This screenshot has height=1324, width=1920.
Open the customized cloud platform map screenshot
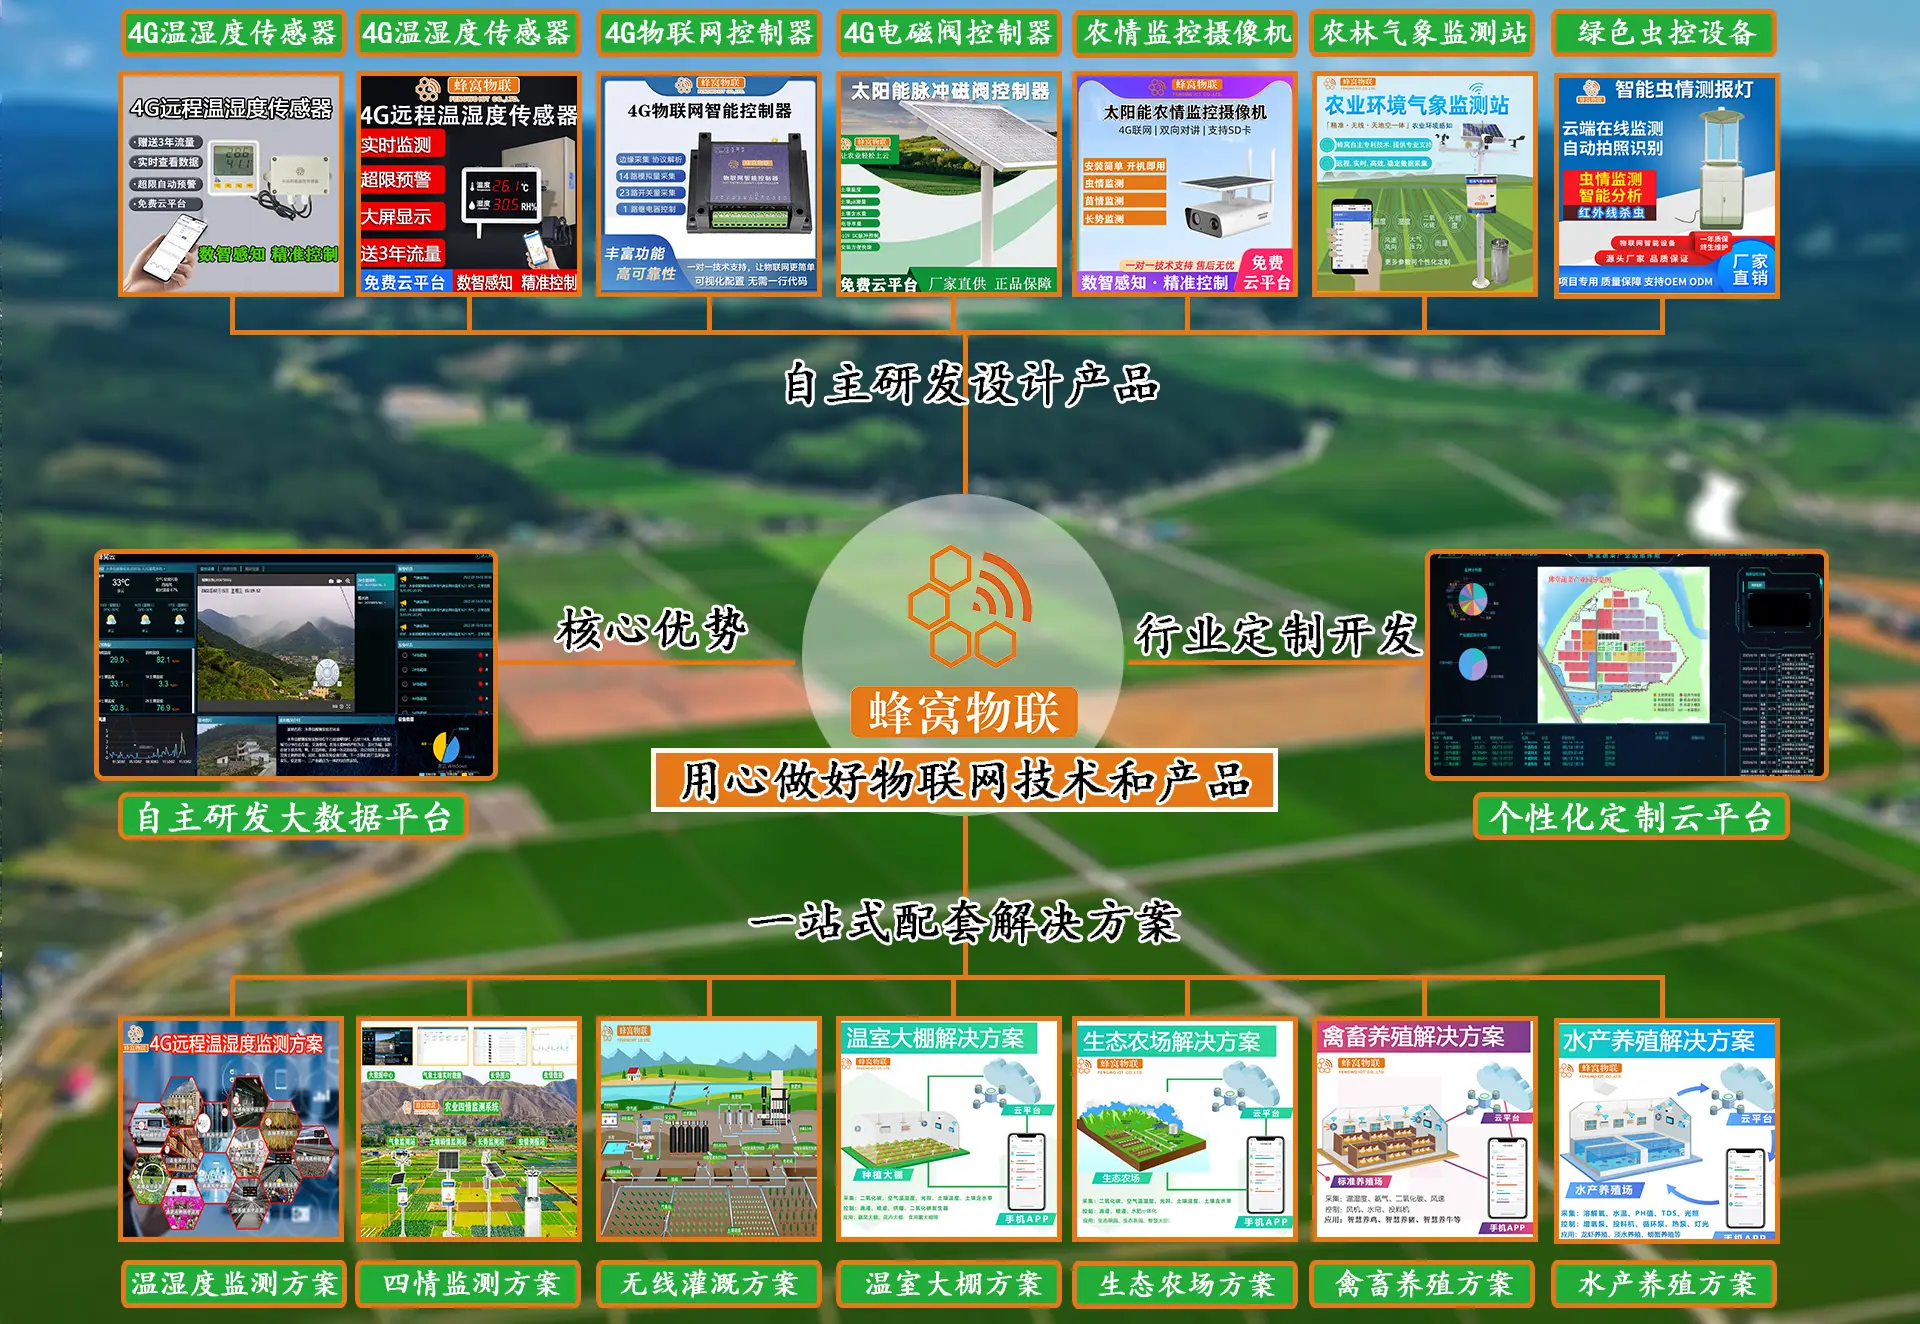point(1627,665)
